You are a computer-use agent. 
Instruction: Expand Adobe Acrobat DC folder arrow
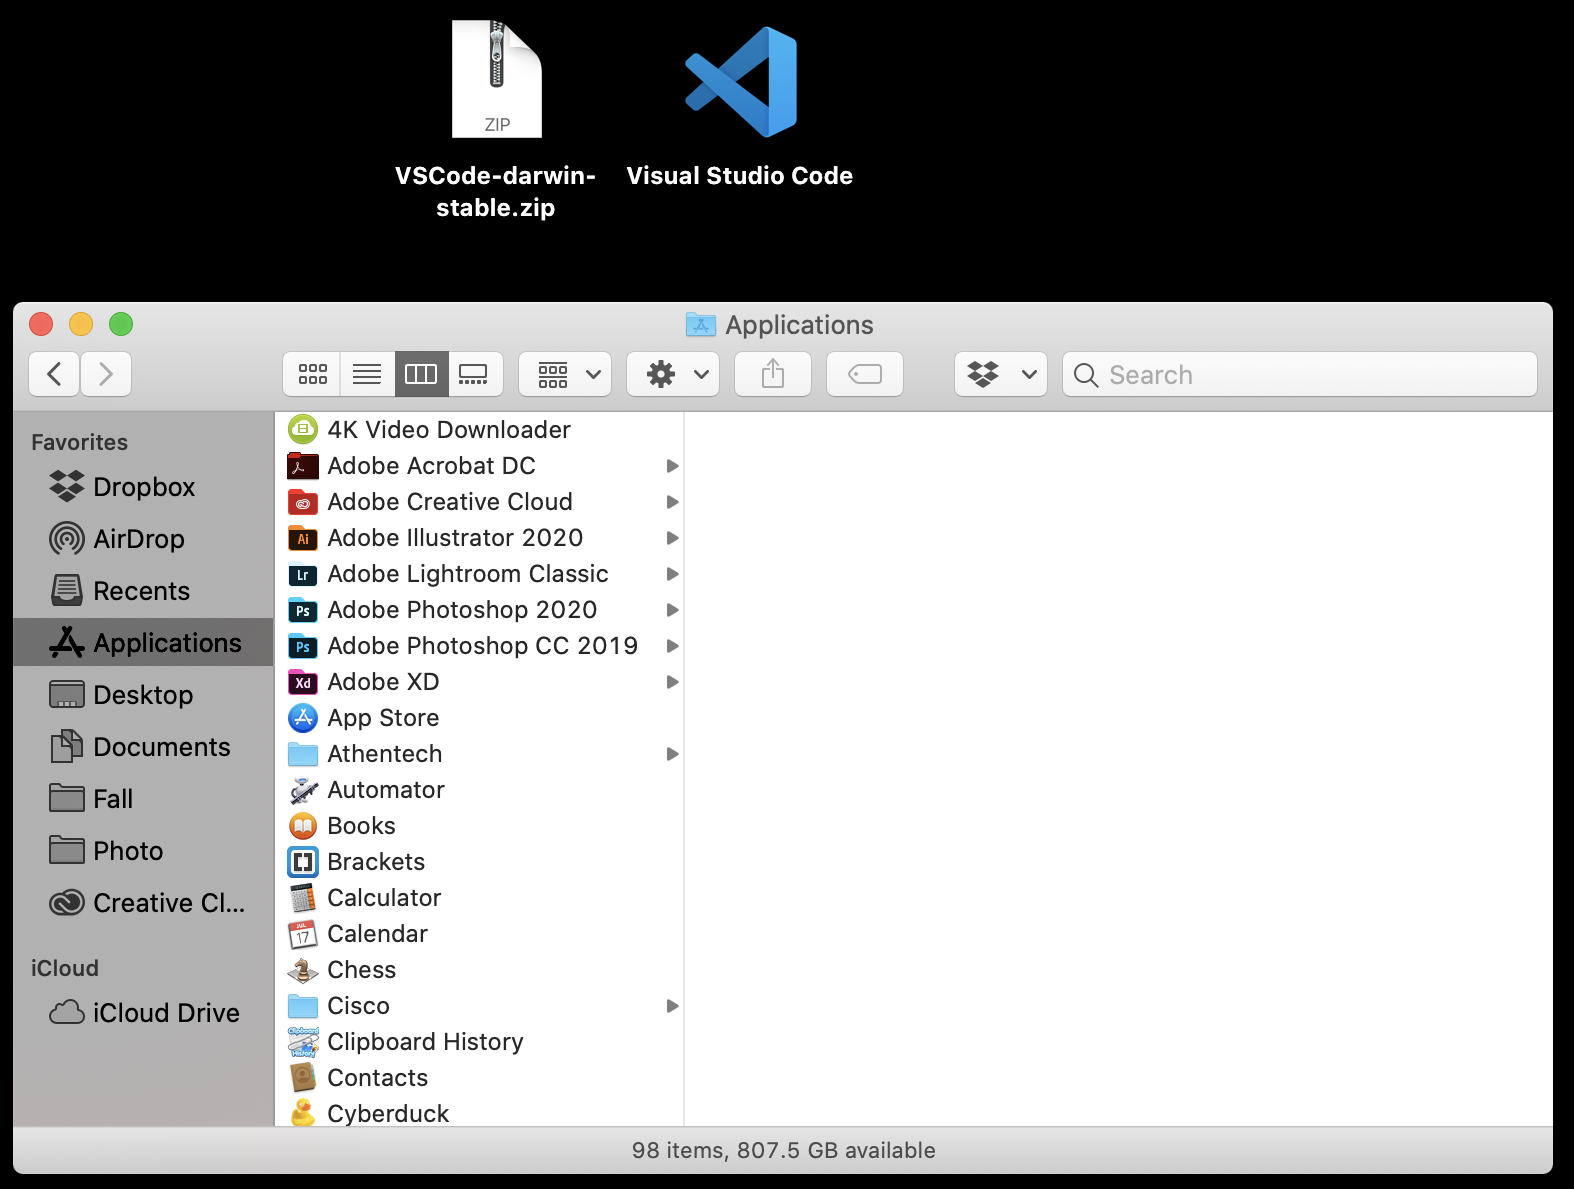[x=672, y=466]
